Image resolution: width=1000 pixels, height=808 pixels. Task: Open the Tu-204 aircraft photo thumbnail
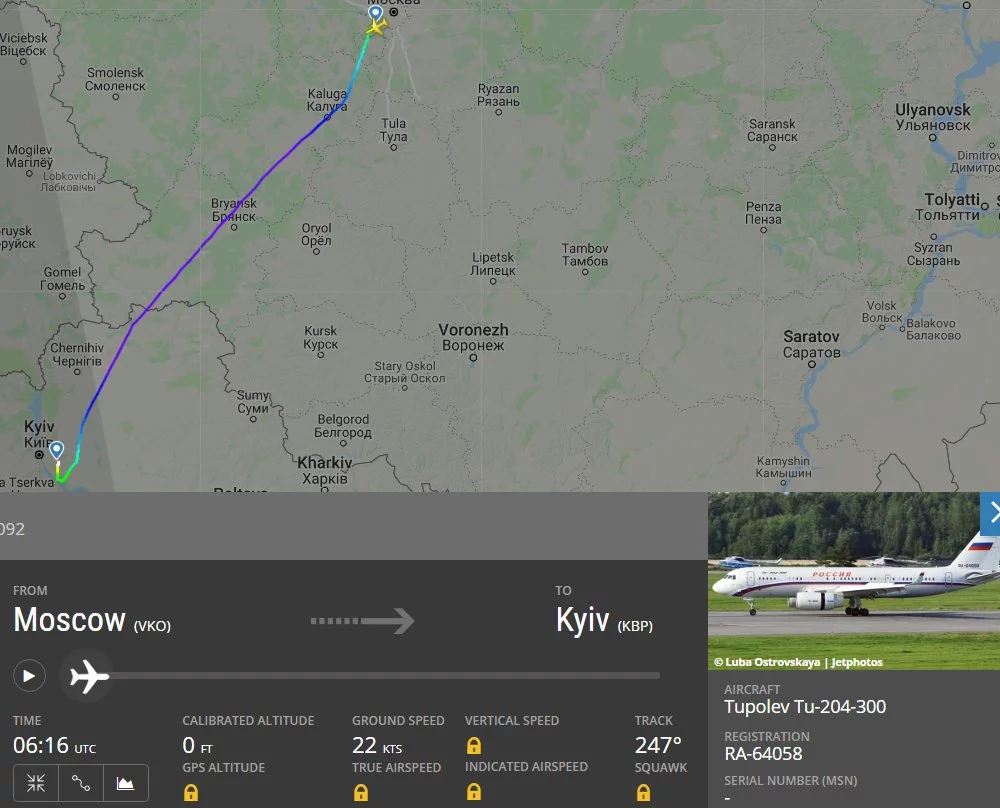pos(854,580)
